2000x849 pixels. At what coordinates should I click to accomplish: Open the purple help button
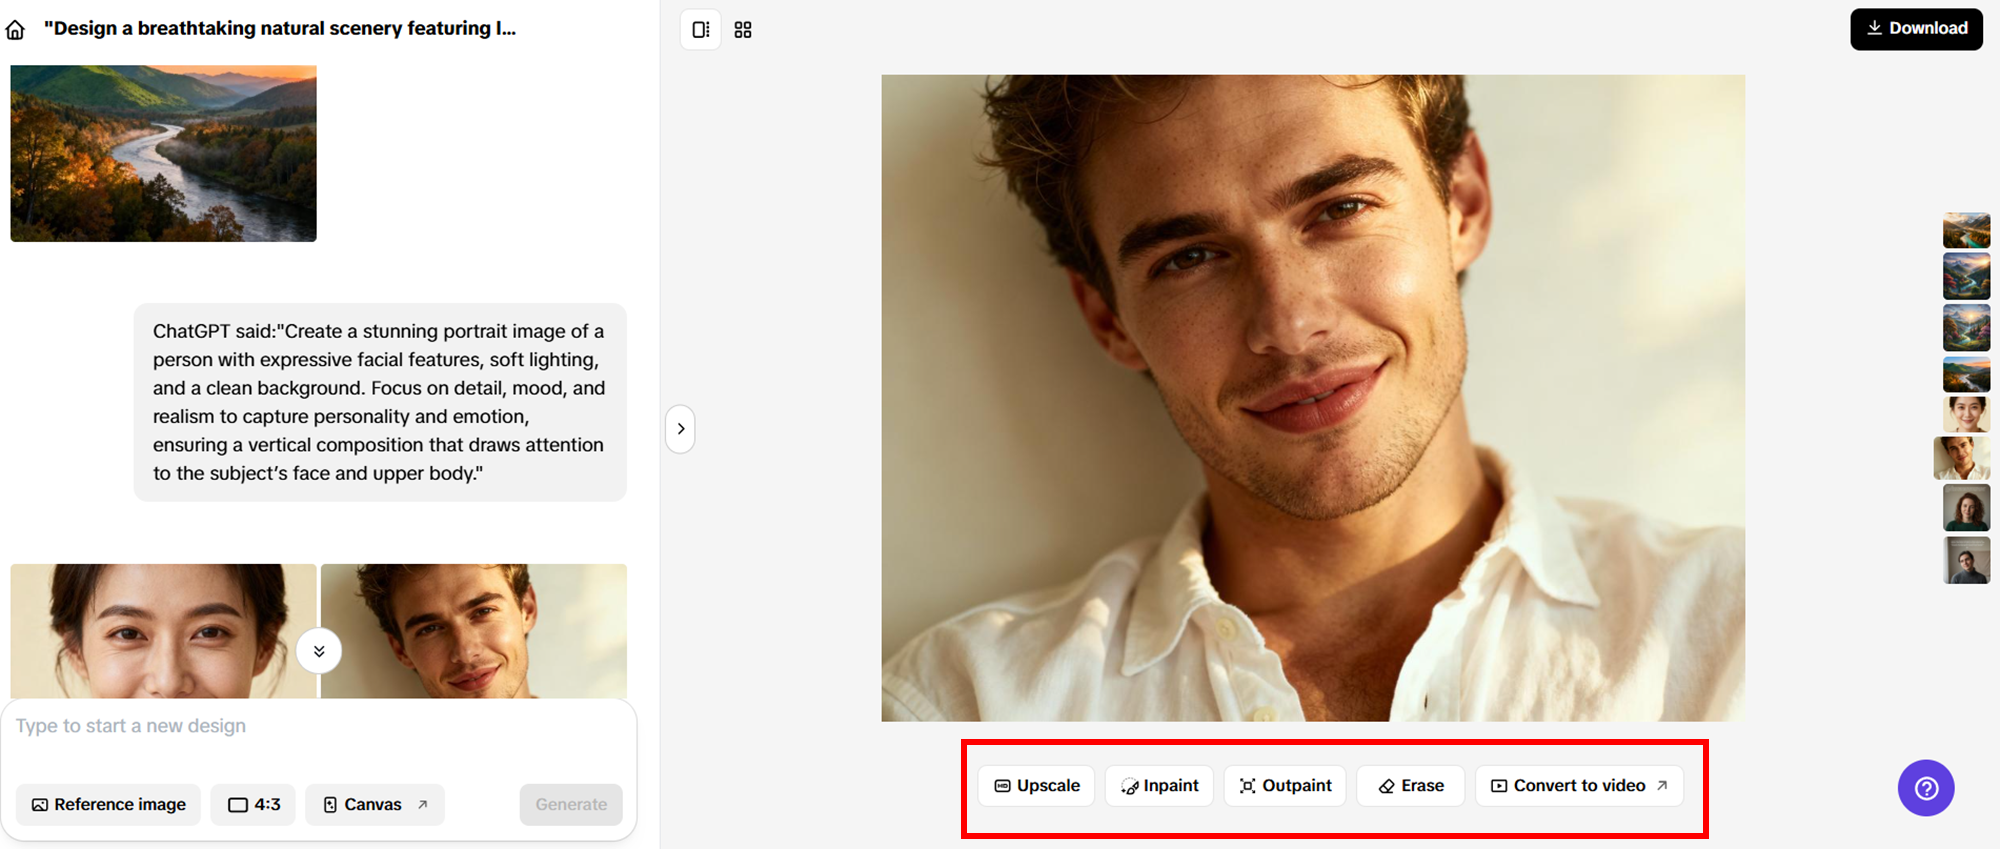[x=1925, y=788]
